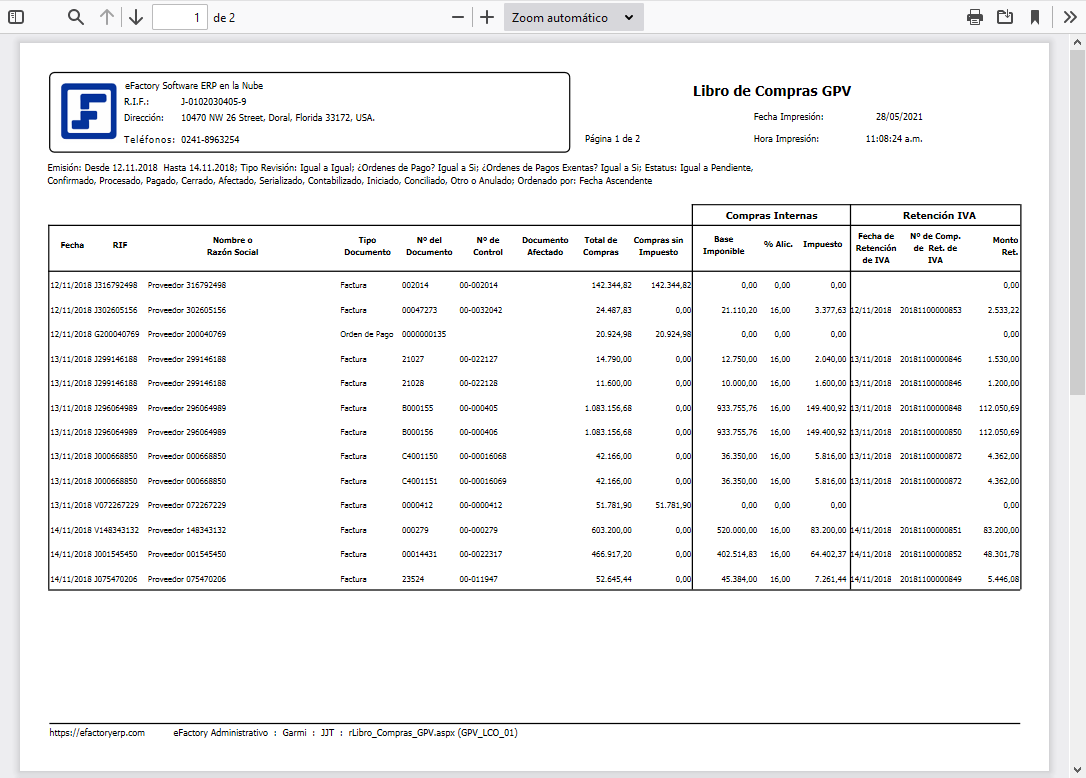Go to the next page using the down arrow
This screenshot has width=1086, height=778.
coord(135,16)
